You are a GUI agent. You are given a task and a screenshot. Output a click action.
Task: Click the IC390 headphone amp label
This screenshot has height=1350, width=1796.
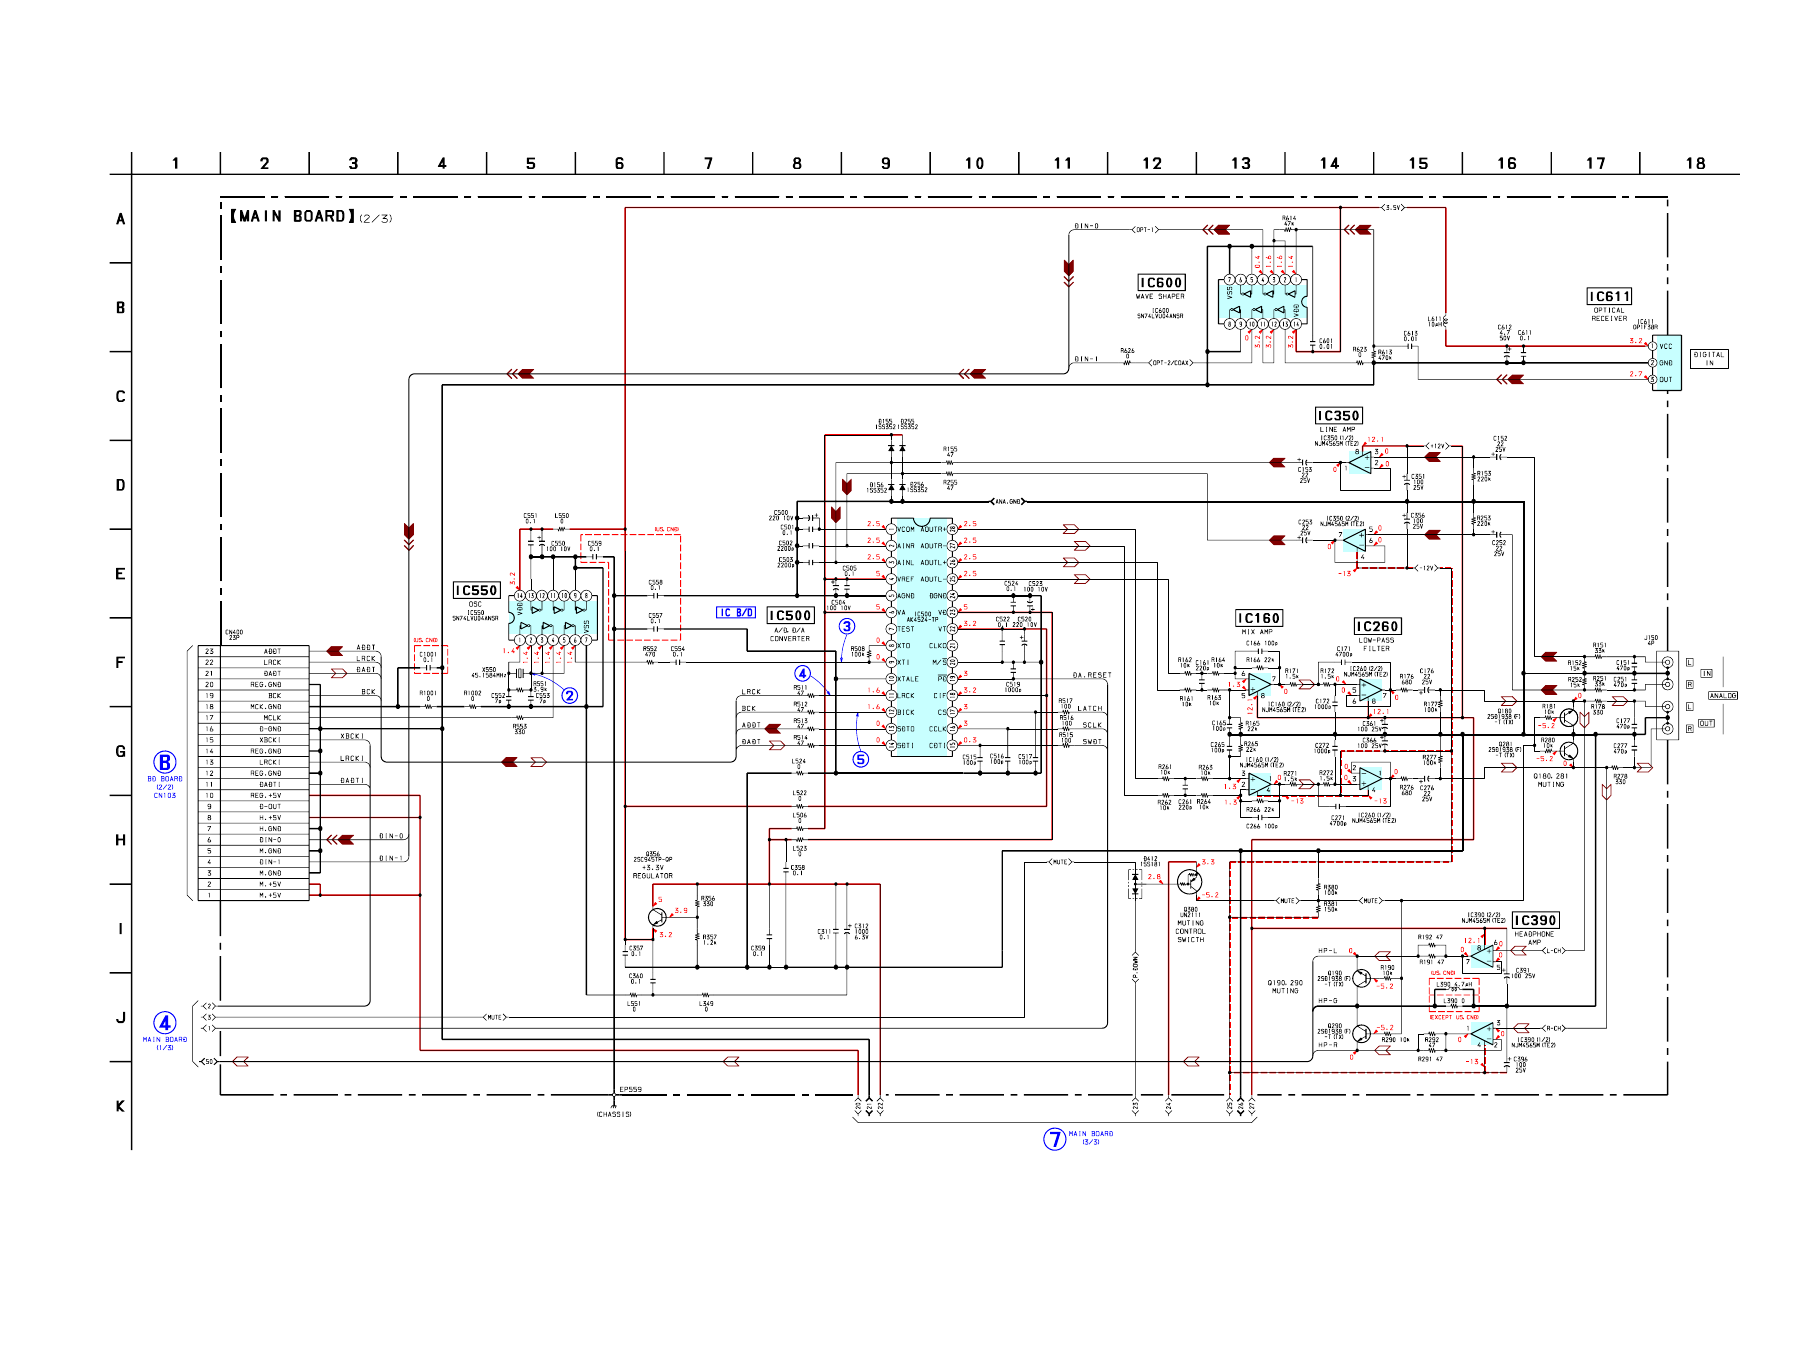[1535, 921]
